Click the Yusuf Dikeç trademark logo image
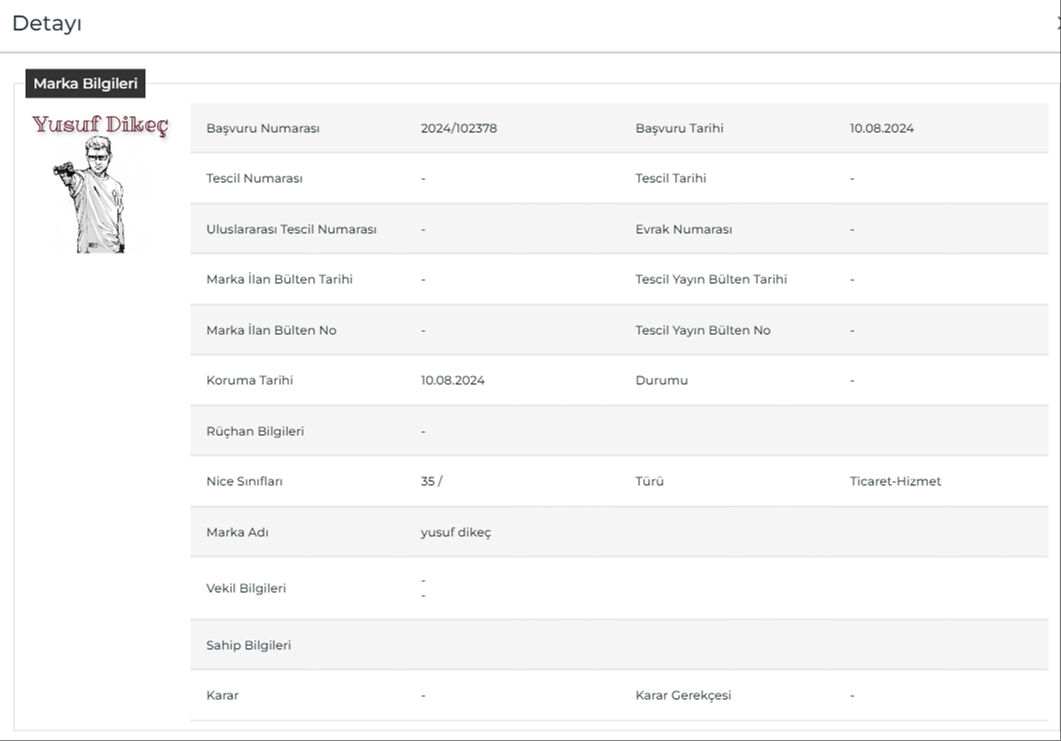This screenshot has height=741, width=1061. tap(99, 183)
